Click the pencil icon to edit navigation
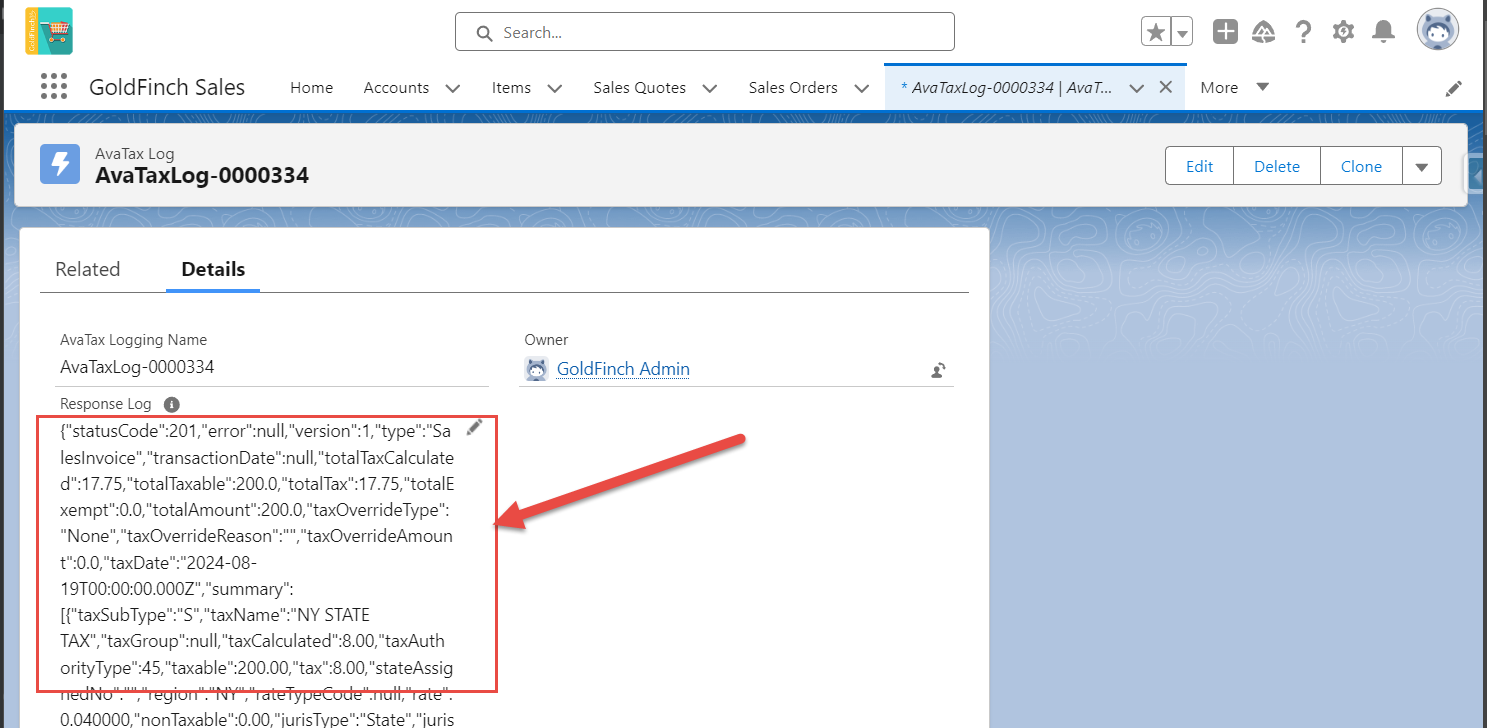 tap(1454, 88)
